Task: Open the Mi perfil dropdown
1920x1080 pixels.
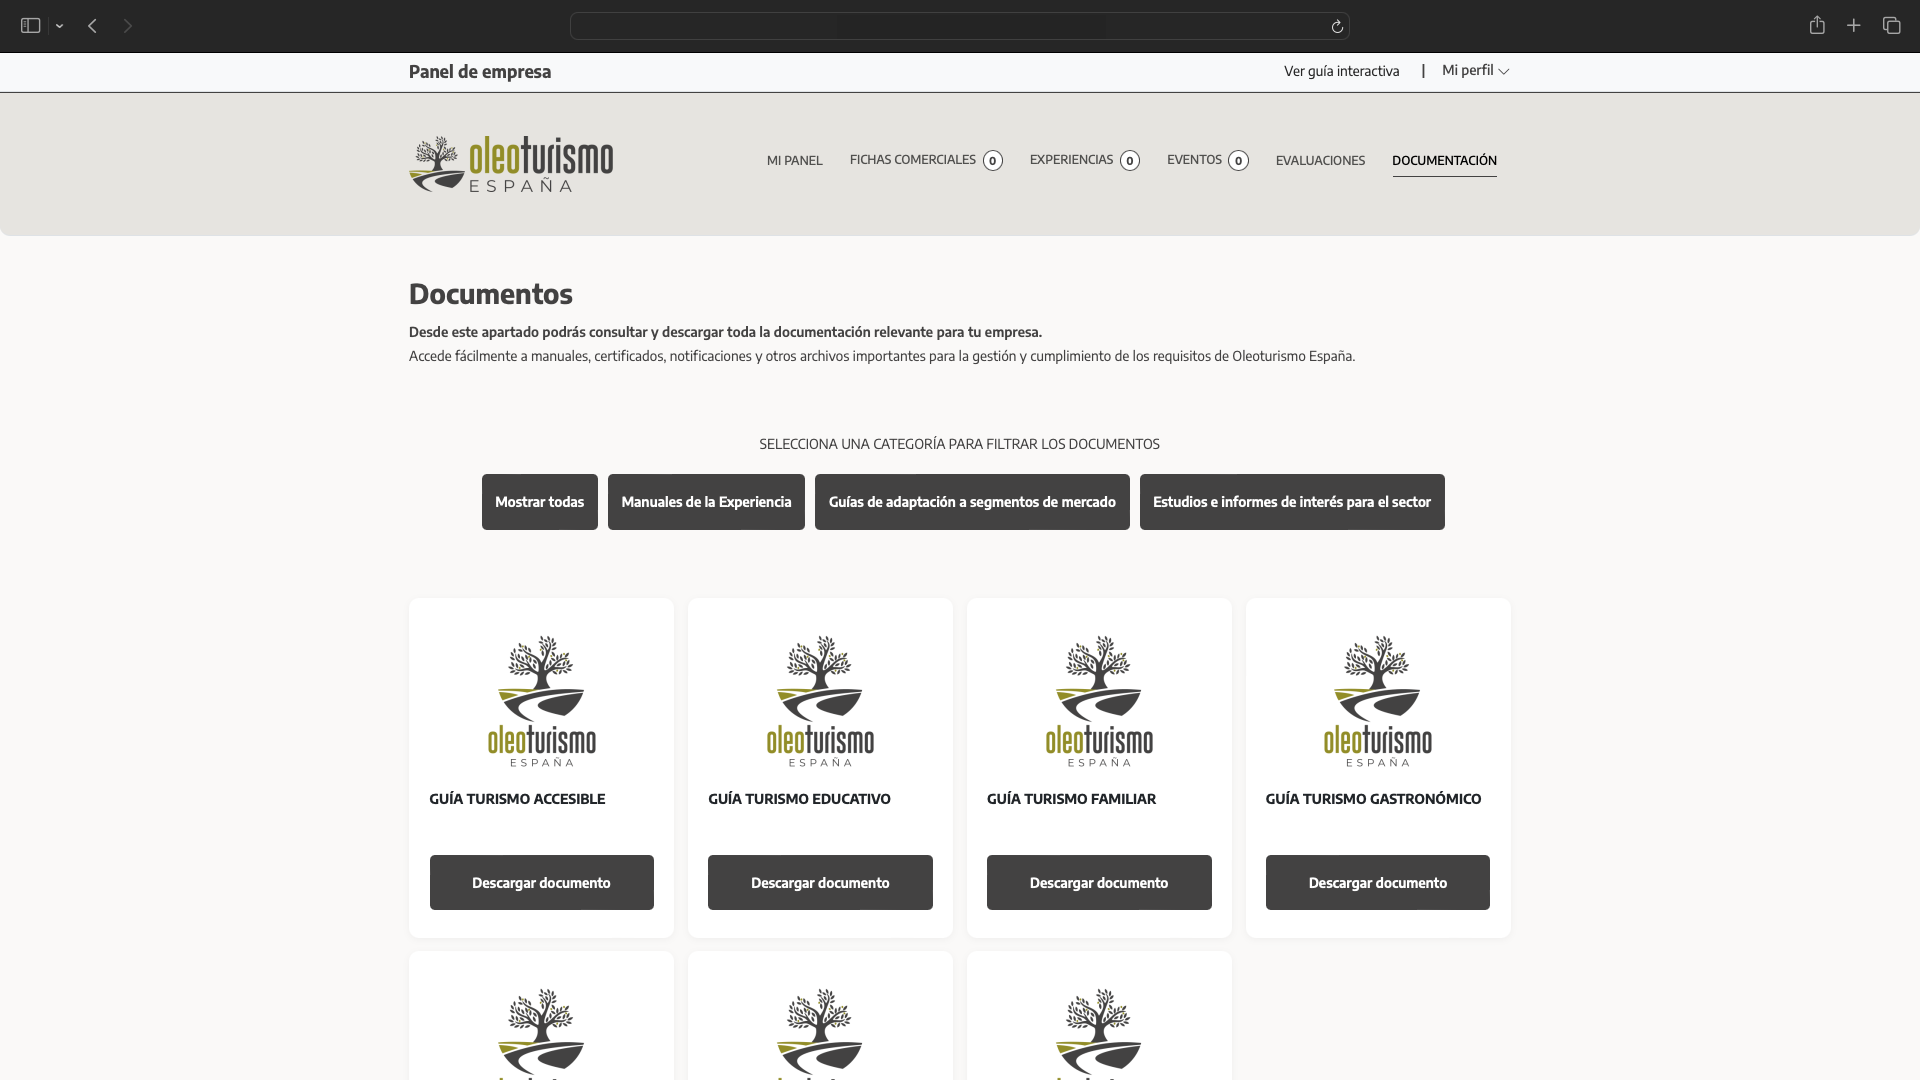Action: click(x=1475, y=70)
